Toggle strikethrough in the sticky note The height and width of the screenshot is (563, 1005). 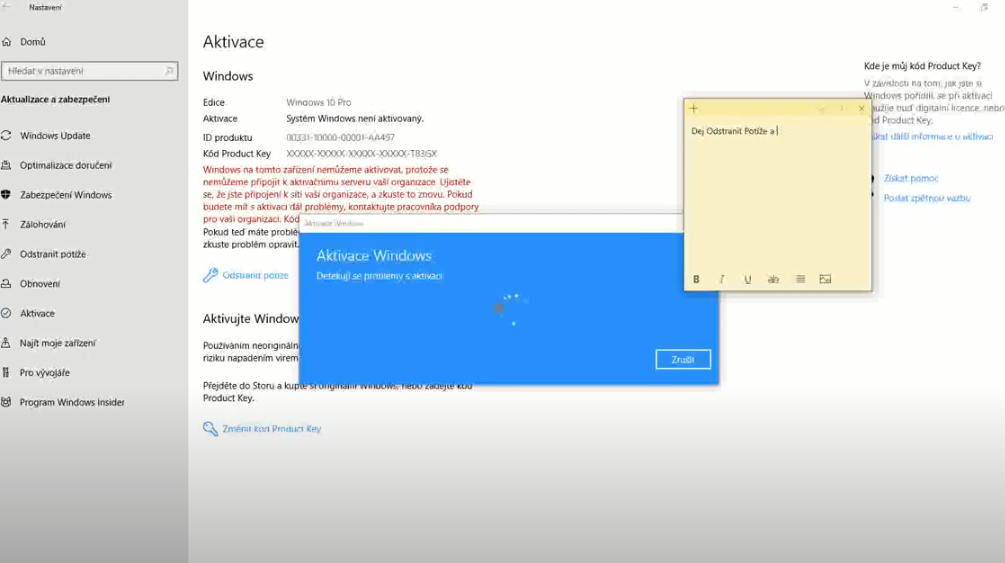[774, 279]
